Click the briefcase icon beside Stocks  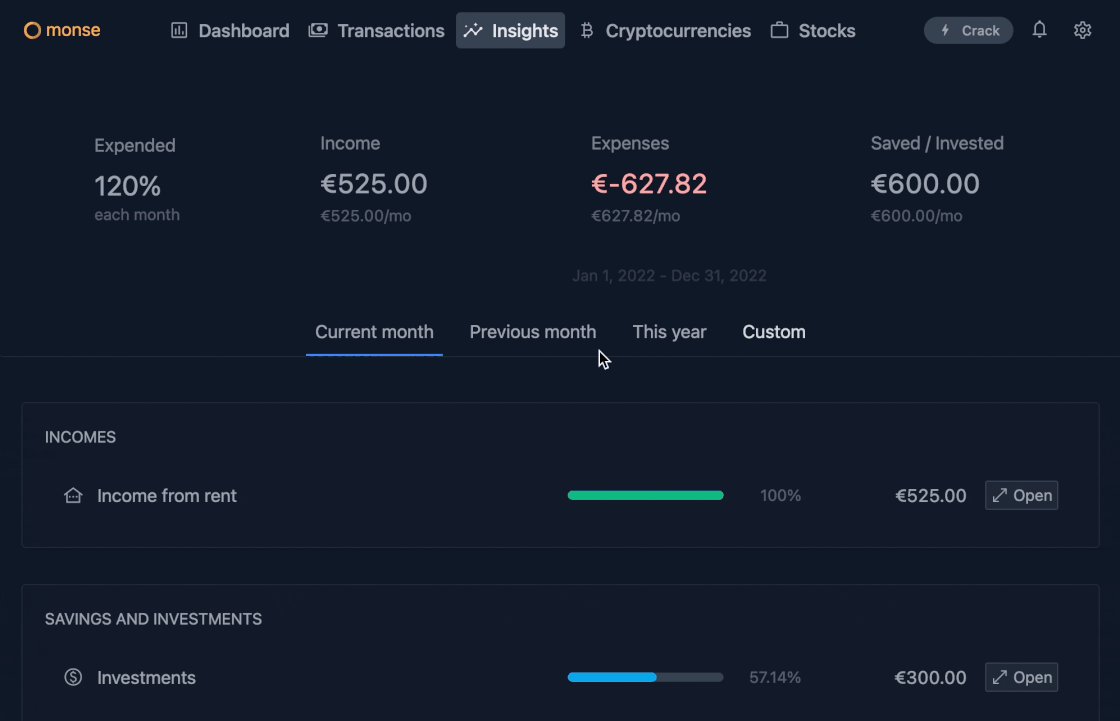pos(779,31)
